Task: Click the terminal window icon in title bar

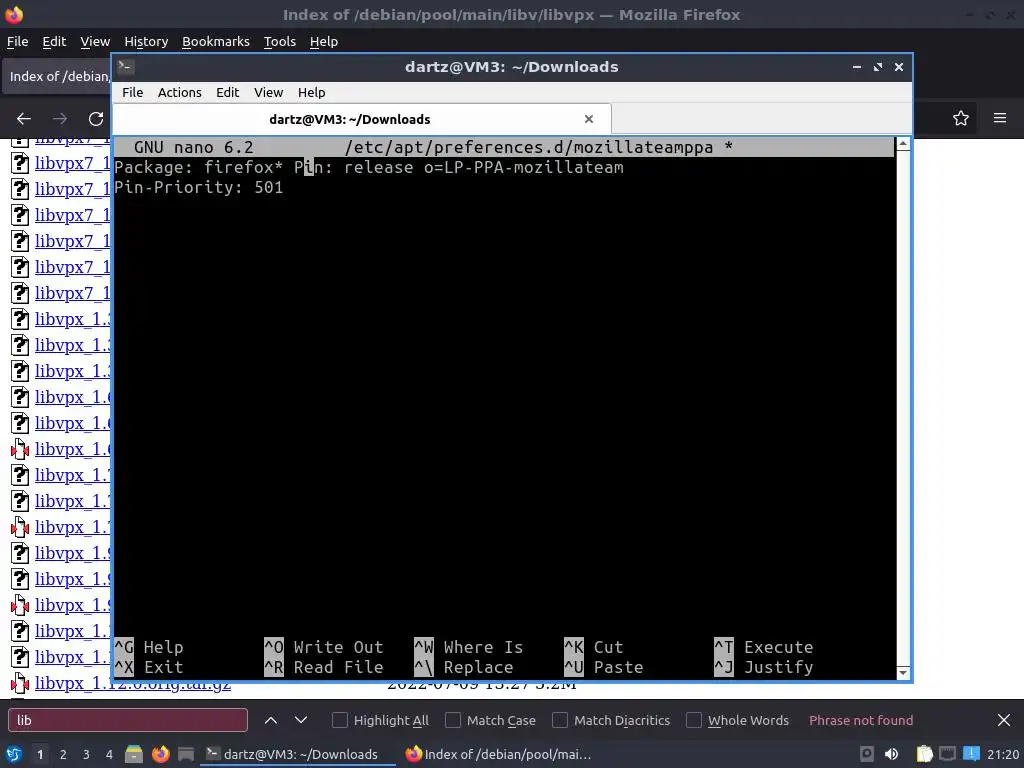Action: (x=126, y=67)
